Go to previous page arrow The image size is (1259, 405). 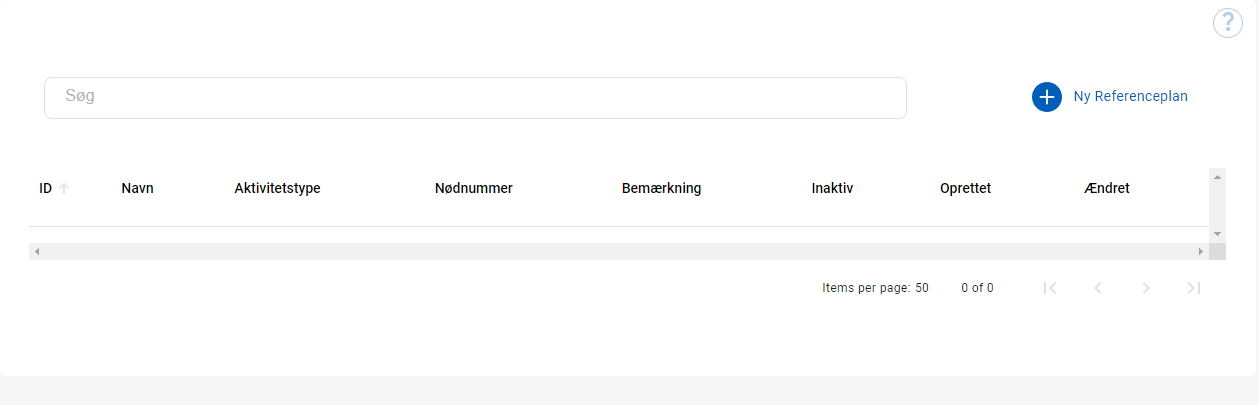[x=1098, y=288]
